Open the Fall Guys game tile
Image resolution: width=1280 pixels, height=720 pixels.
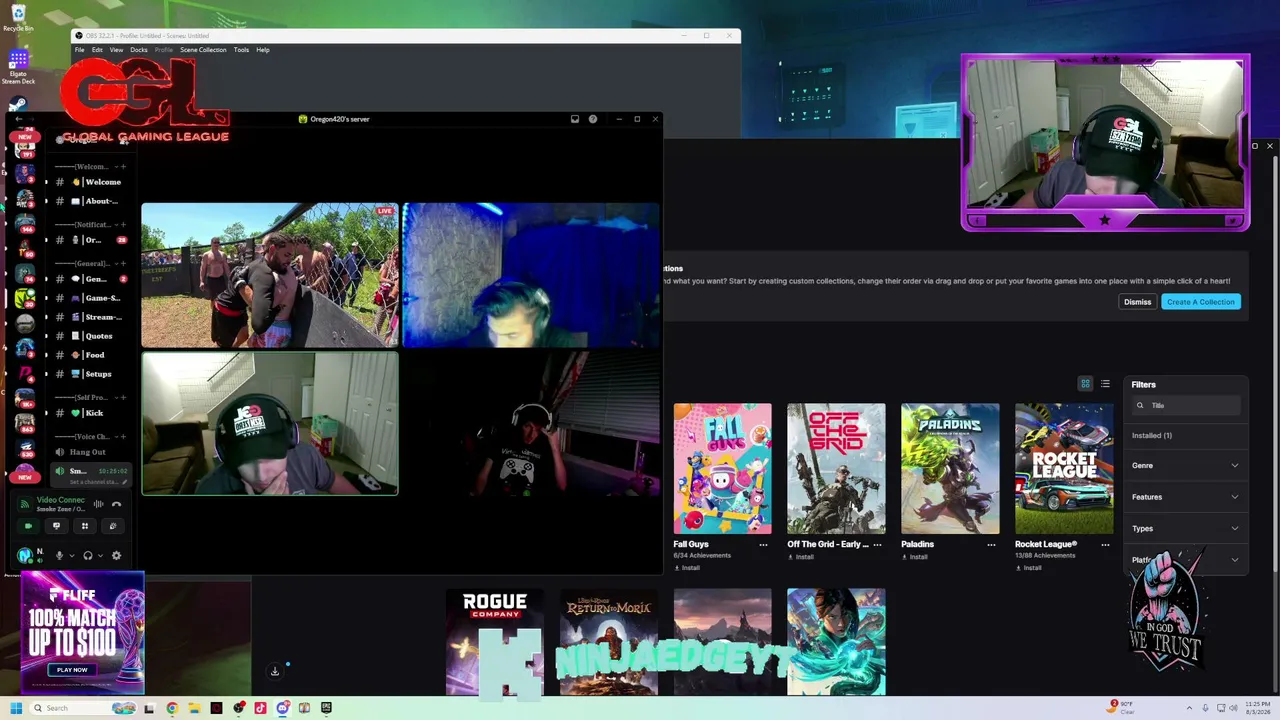tap(722, 469)
